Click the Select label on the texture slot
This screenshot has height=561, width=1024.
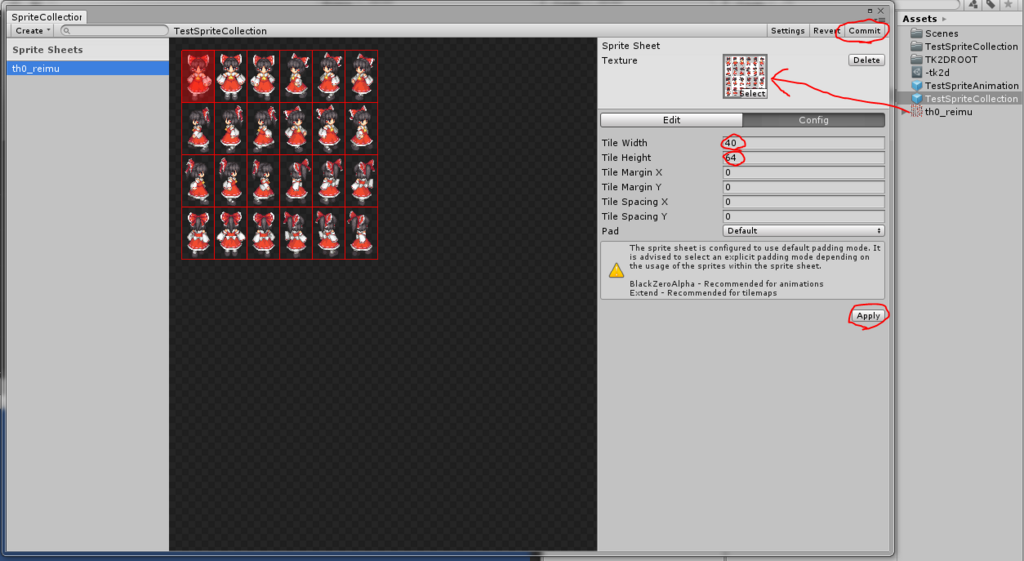click(752, 93)
